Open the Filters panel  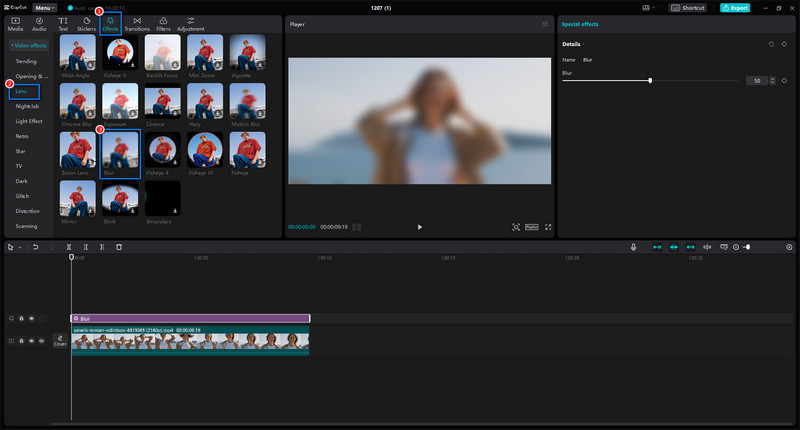[162, 23]
